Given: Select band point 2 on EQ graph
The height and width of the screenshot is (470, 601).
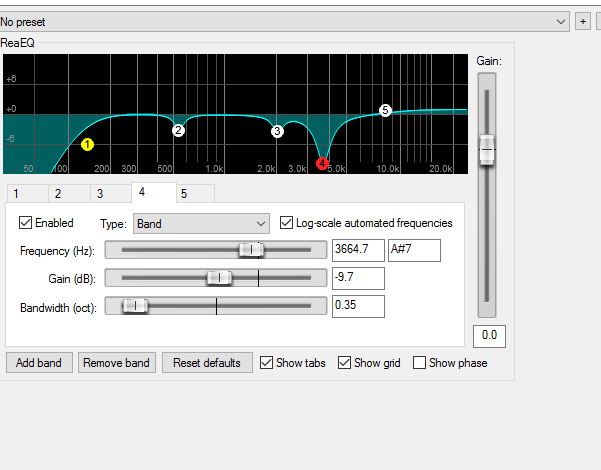Looking at the screenshot, I should tap(178, 130).
